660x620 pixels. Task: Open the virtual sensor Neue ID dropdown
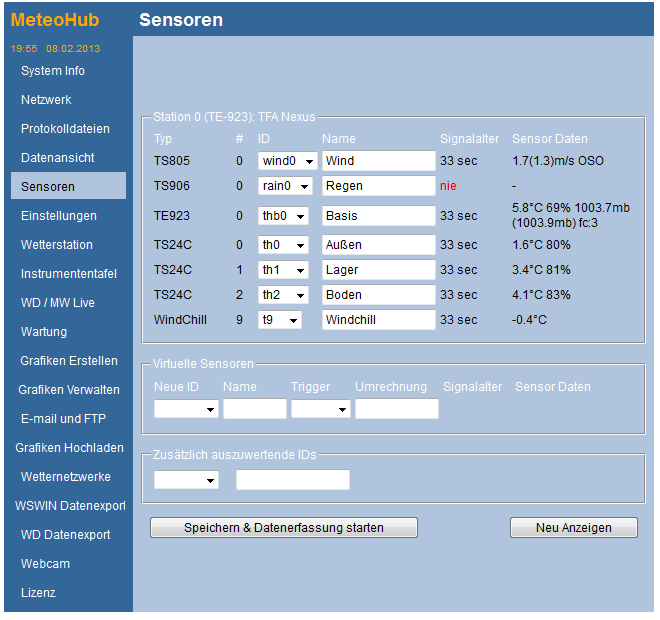[186, 409]
